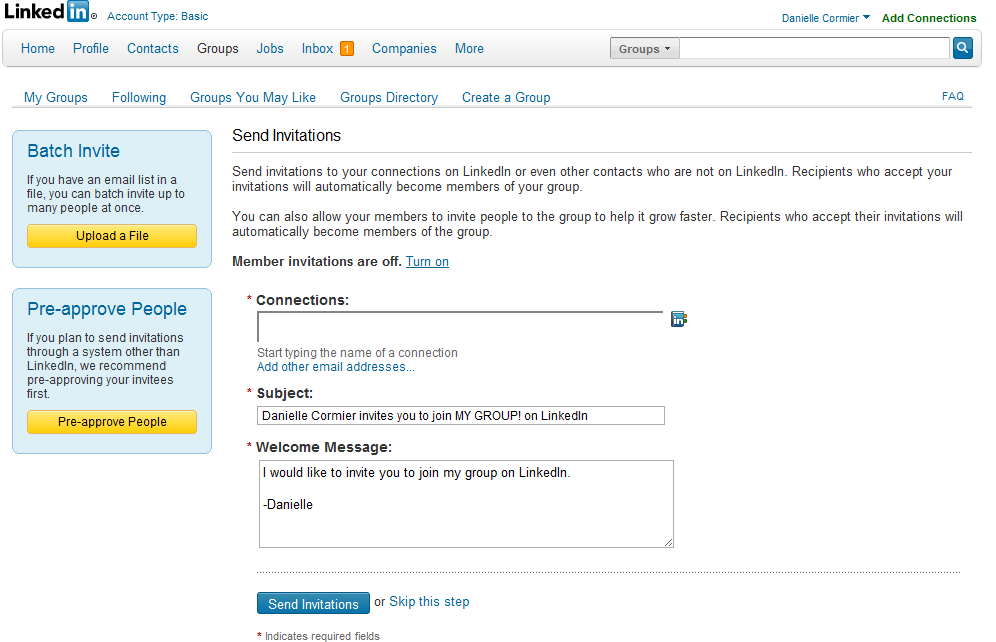
Task: Click the Pre-approve People heading
Action: click(x=107, y=309)
